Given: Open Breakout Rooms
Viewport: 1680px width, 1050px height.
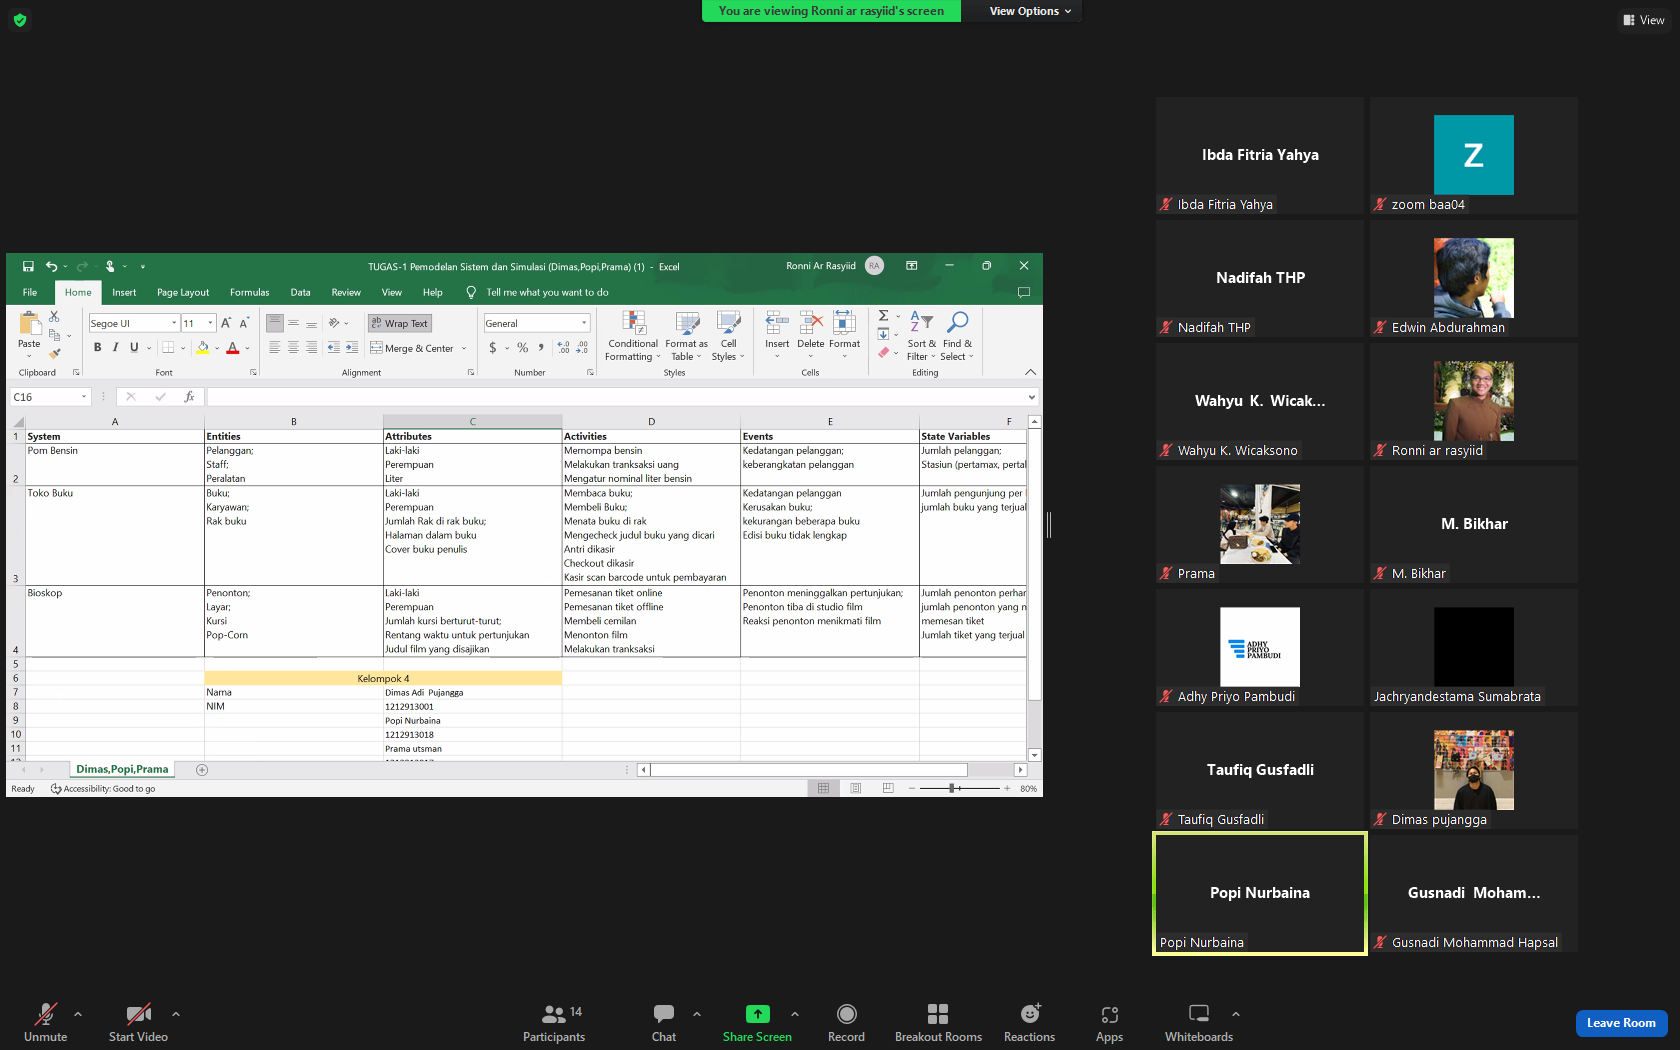Looking at the screenshot, I should tap(938, 1022).
